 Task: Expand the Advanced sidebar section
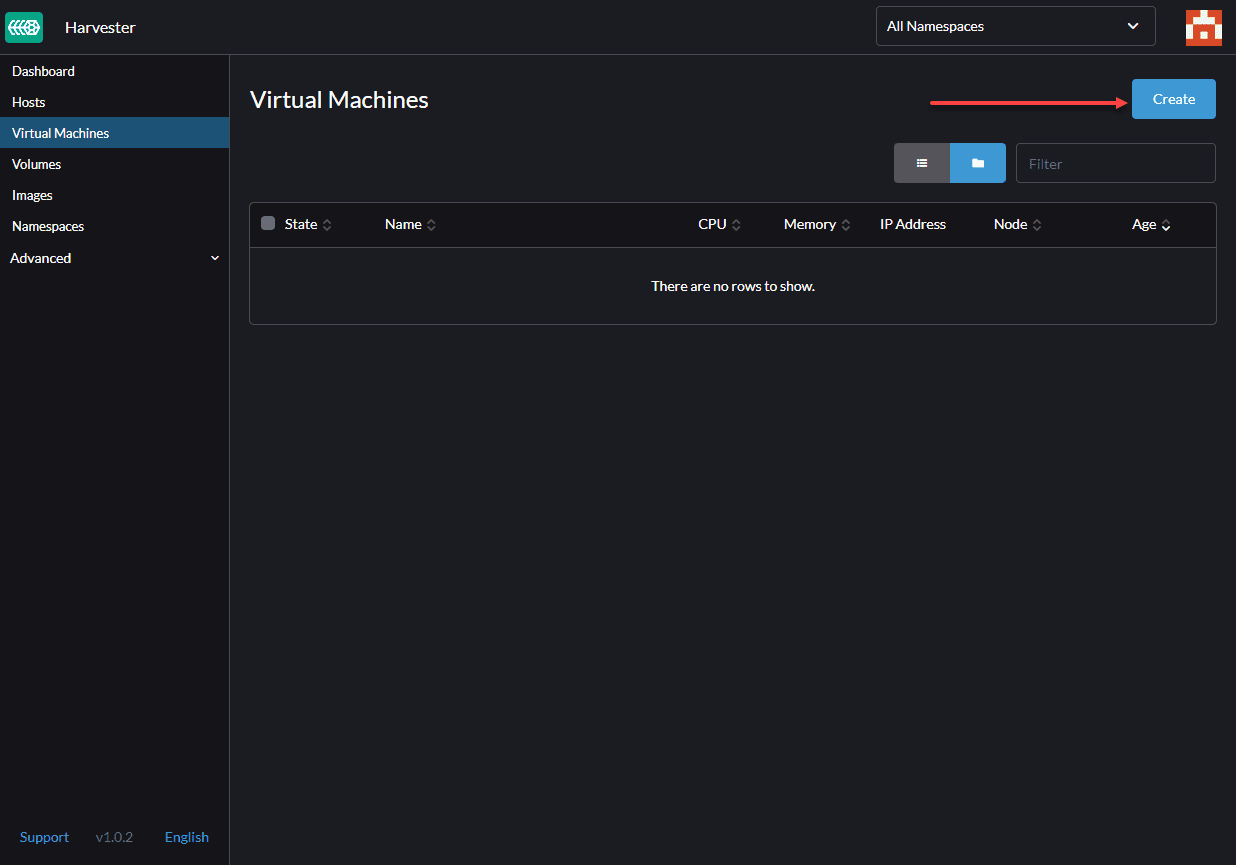pyautogui.click(x=114, y=258)
